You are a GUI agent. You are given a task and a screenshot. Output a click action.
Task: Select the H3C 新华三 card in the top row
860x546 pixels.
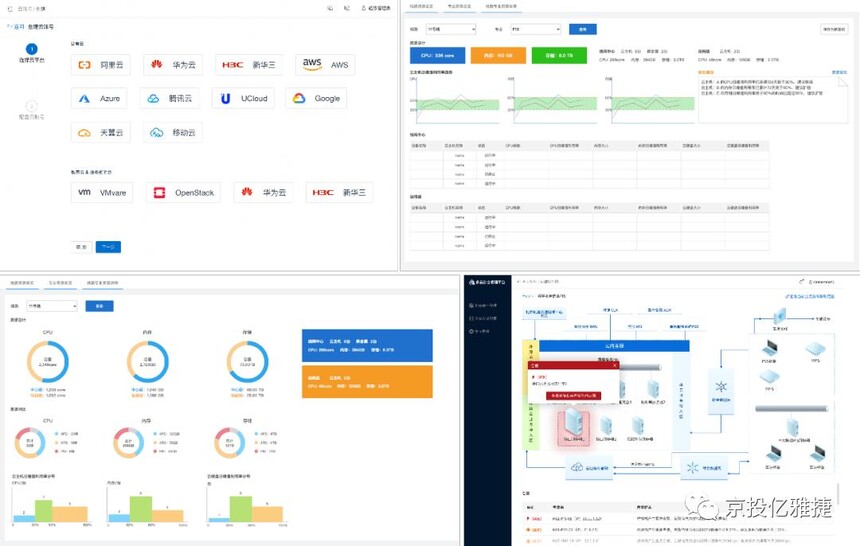[248, 65]
